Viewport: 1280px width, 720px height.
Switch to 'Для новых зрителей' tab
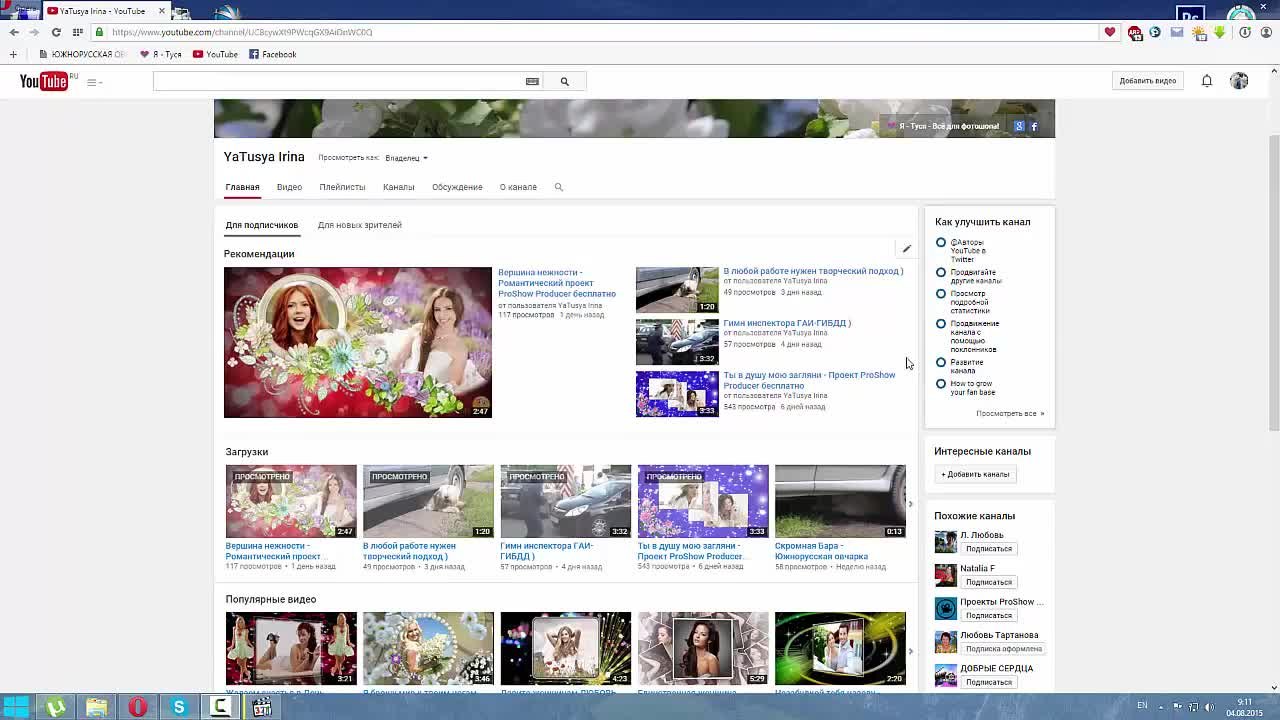pyautogui.click(x=359, y=225)
